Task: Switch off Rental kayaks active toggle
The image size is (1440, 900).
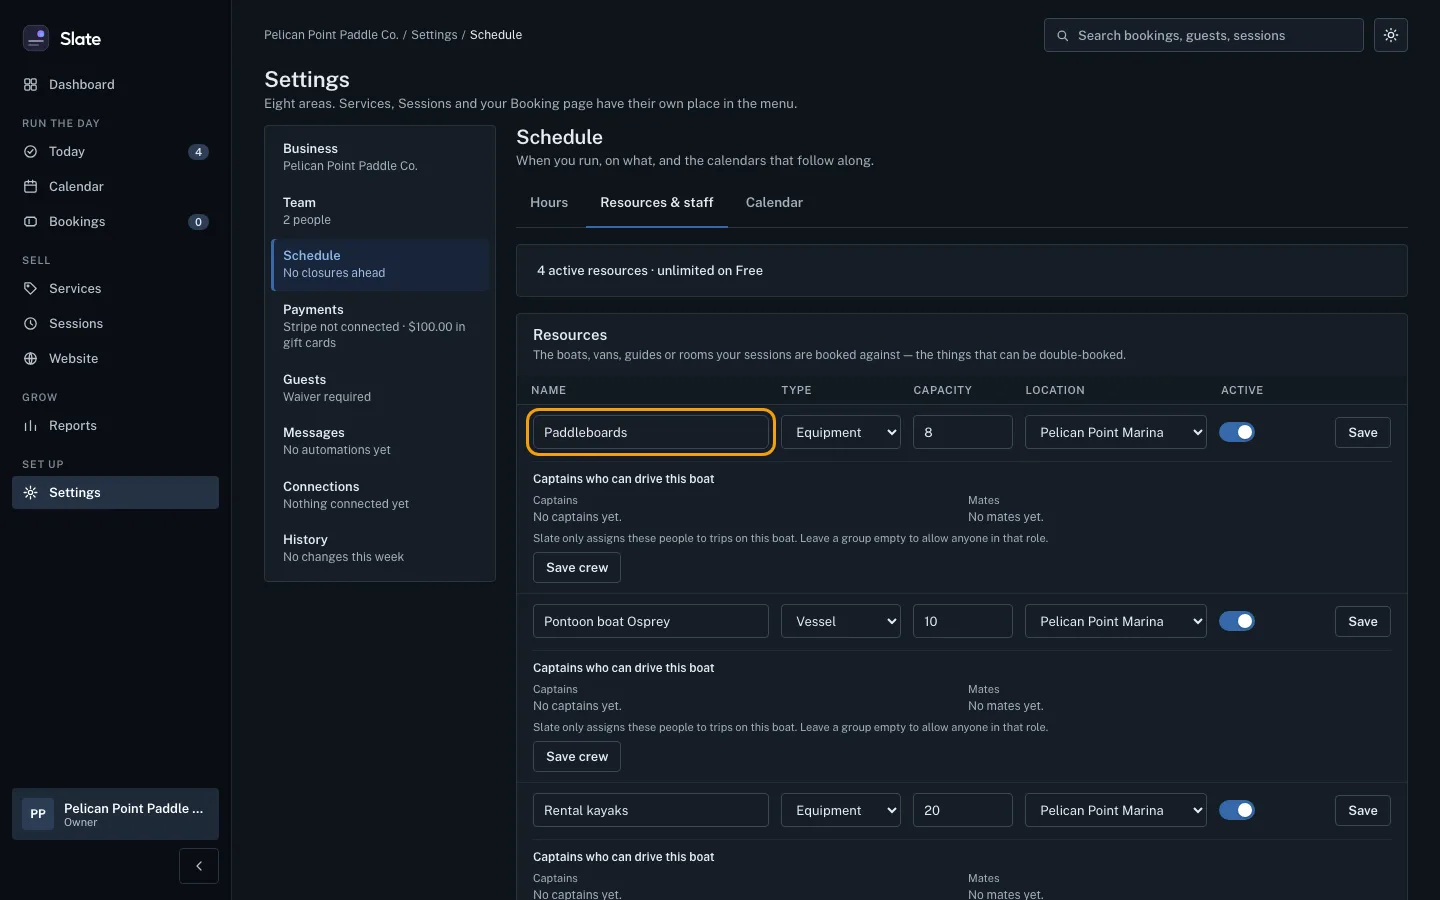Action: click(1237, 810)
